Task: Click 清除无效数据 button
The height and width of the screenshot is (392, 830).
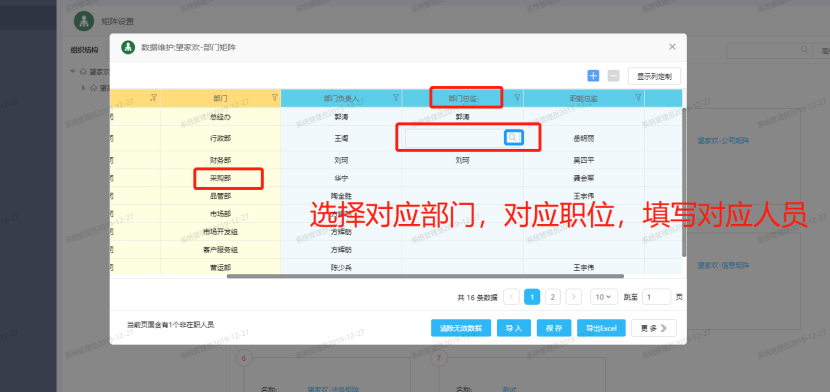Action: click(461, 328)
